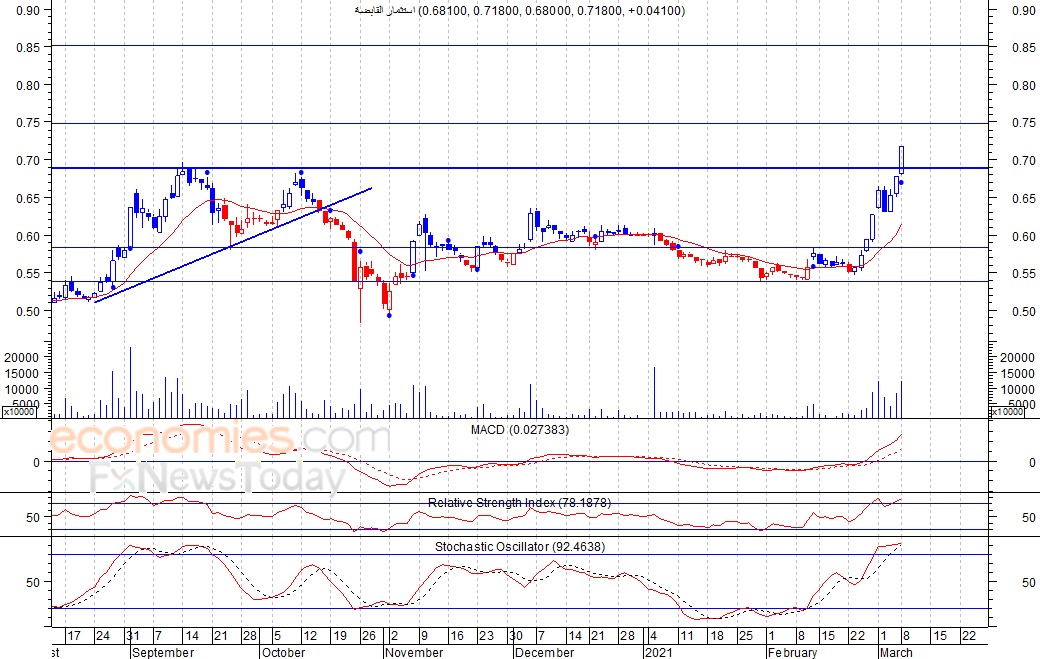
Task: Click the date tick 25 on the time axis
Action: click(x=746, y=636)
